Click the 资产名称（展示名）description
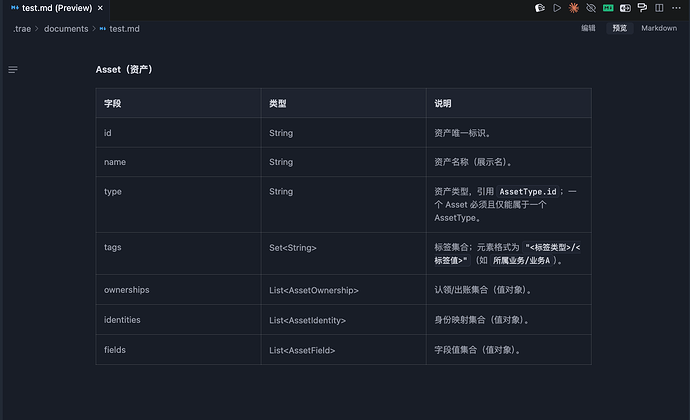690x420 pixels. pyautogui.click(x=473, y=162)
